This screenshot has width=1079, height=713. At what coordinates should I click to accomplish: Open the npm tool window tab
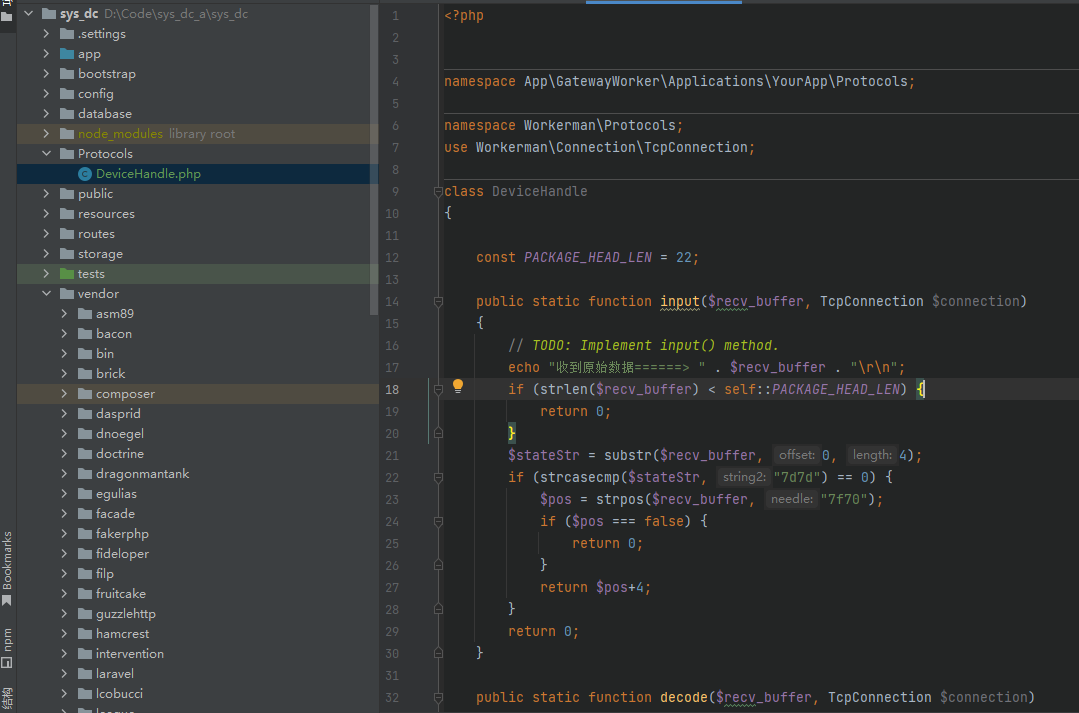pos(7,647)
